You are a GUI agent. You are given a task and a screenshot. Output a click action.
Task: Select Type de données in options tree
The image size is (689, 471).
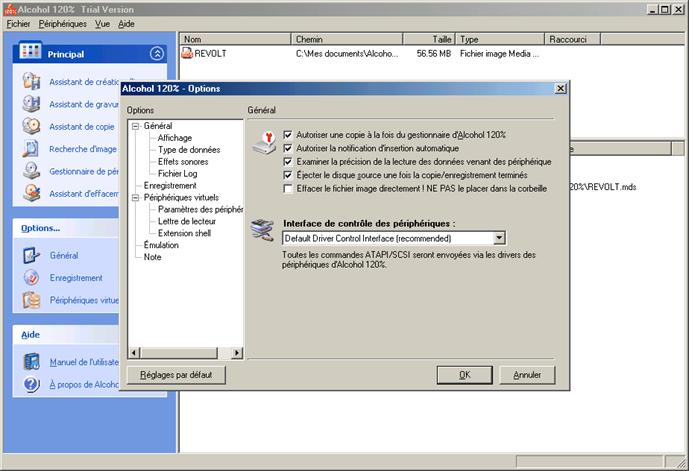pyautogui.click(x=189, y=150)
